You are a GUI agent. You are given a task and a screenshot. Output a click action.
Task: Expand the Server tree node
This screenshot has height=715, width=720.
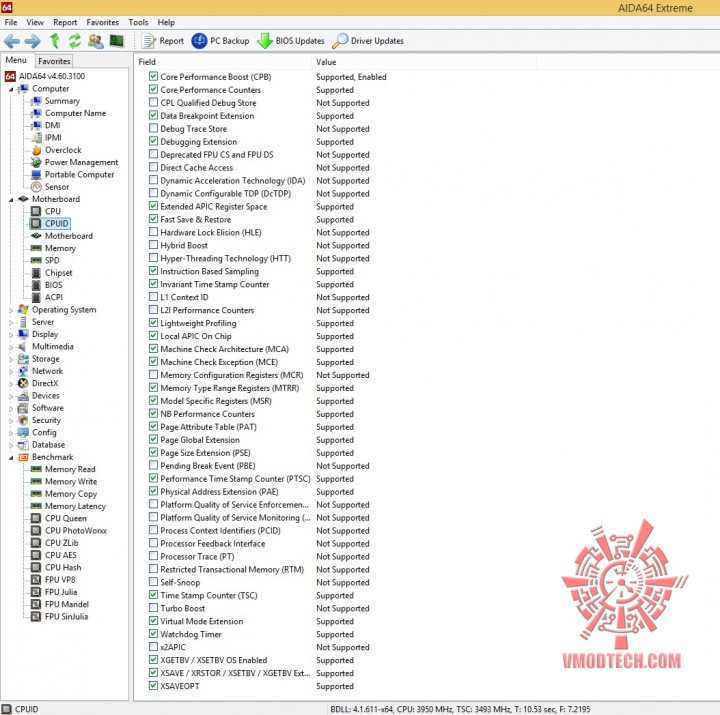click(11, 322)
